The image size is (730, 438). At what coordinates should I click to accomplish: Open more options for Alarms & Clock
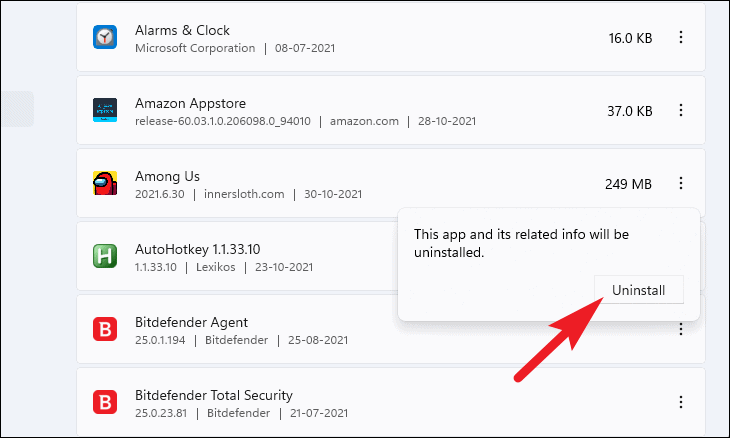point(681,37)
